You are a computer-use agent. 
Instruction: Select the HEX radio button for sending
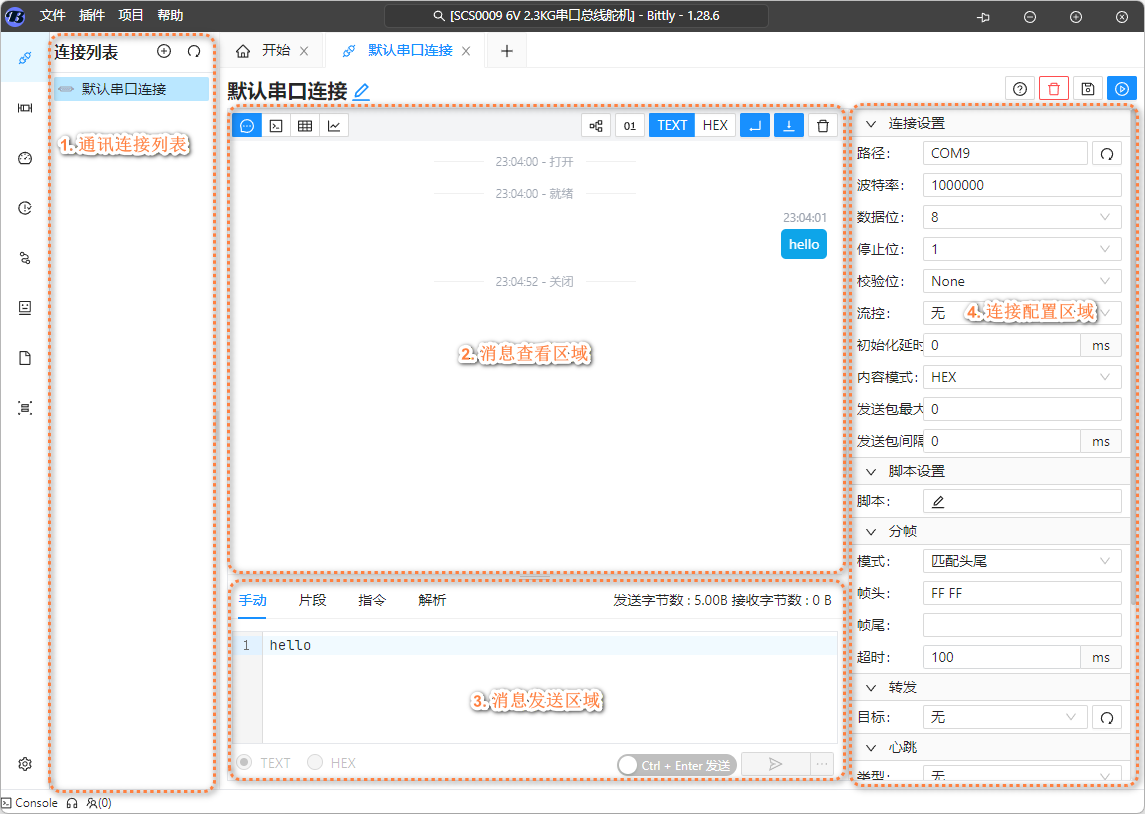click(x=316, y=763)
